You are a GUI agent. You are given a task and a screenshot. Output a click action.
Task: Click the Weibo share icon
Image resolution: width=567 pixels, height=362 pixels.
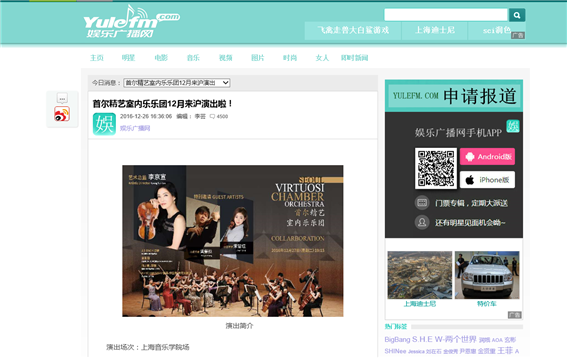click(62, 114)
